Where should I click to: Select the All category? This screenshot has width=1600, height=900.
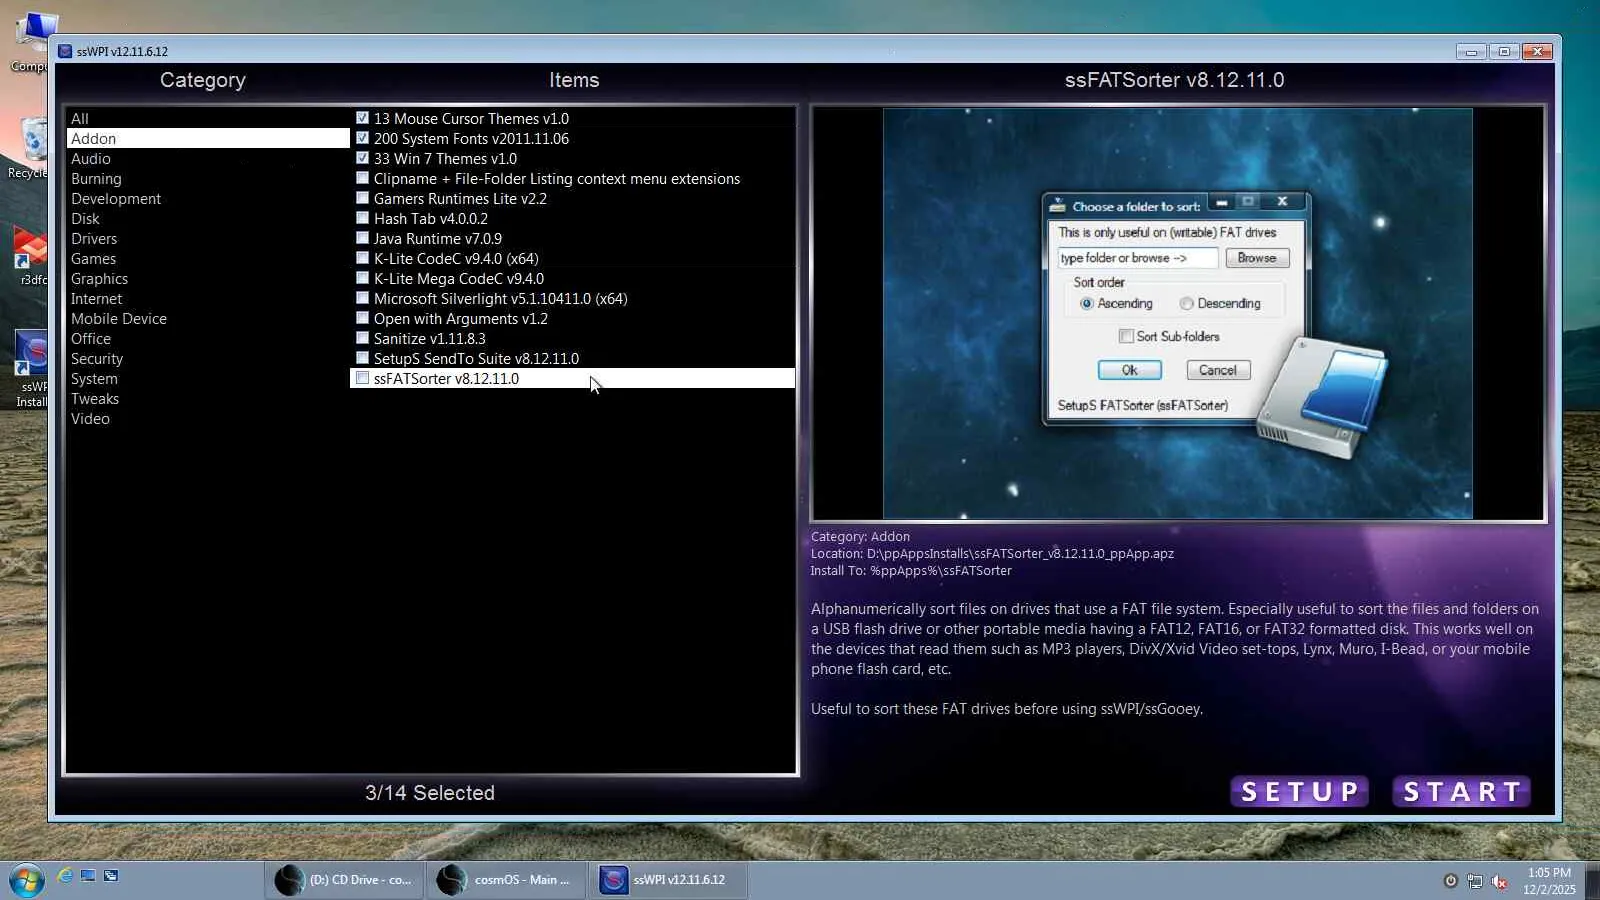[208, 119]
